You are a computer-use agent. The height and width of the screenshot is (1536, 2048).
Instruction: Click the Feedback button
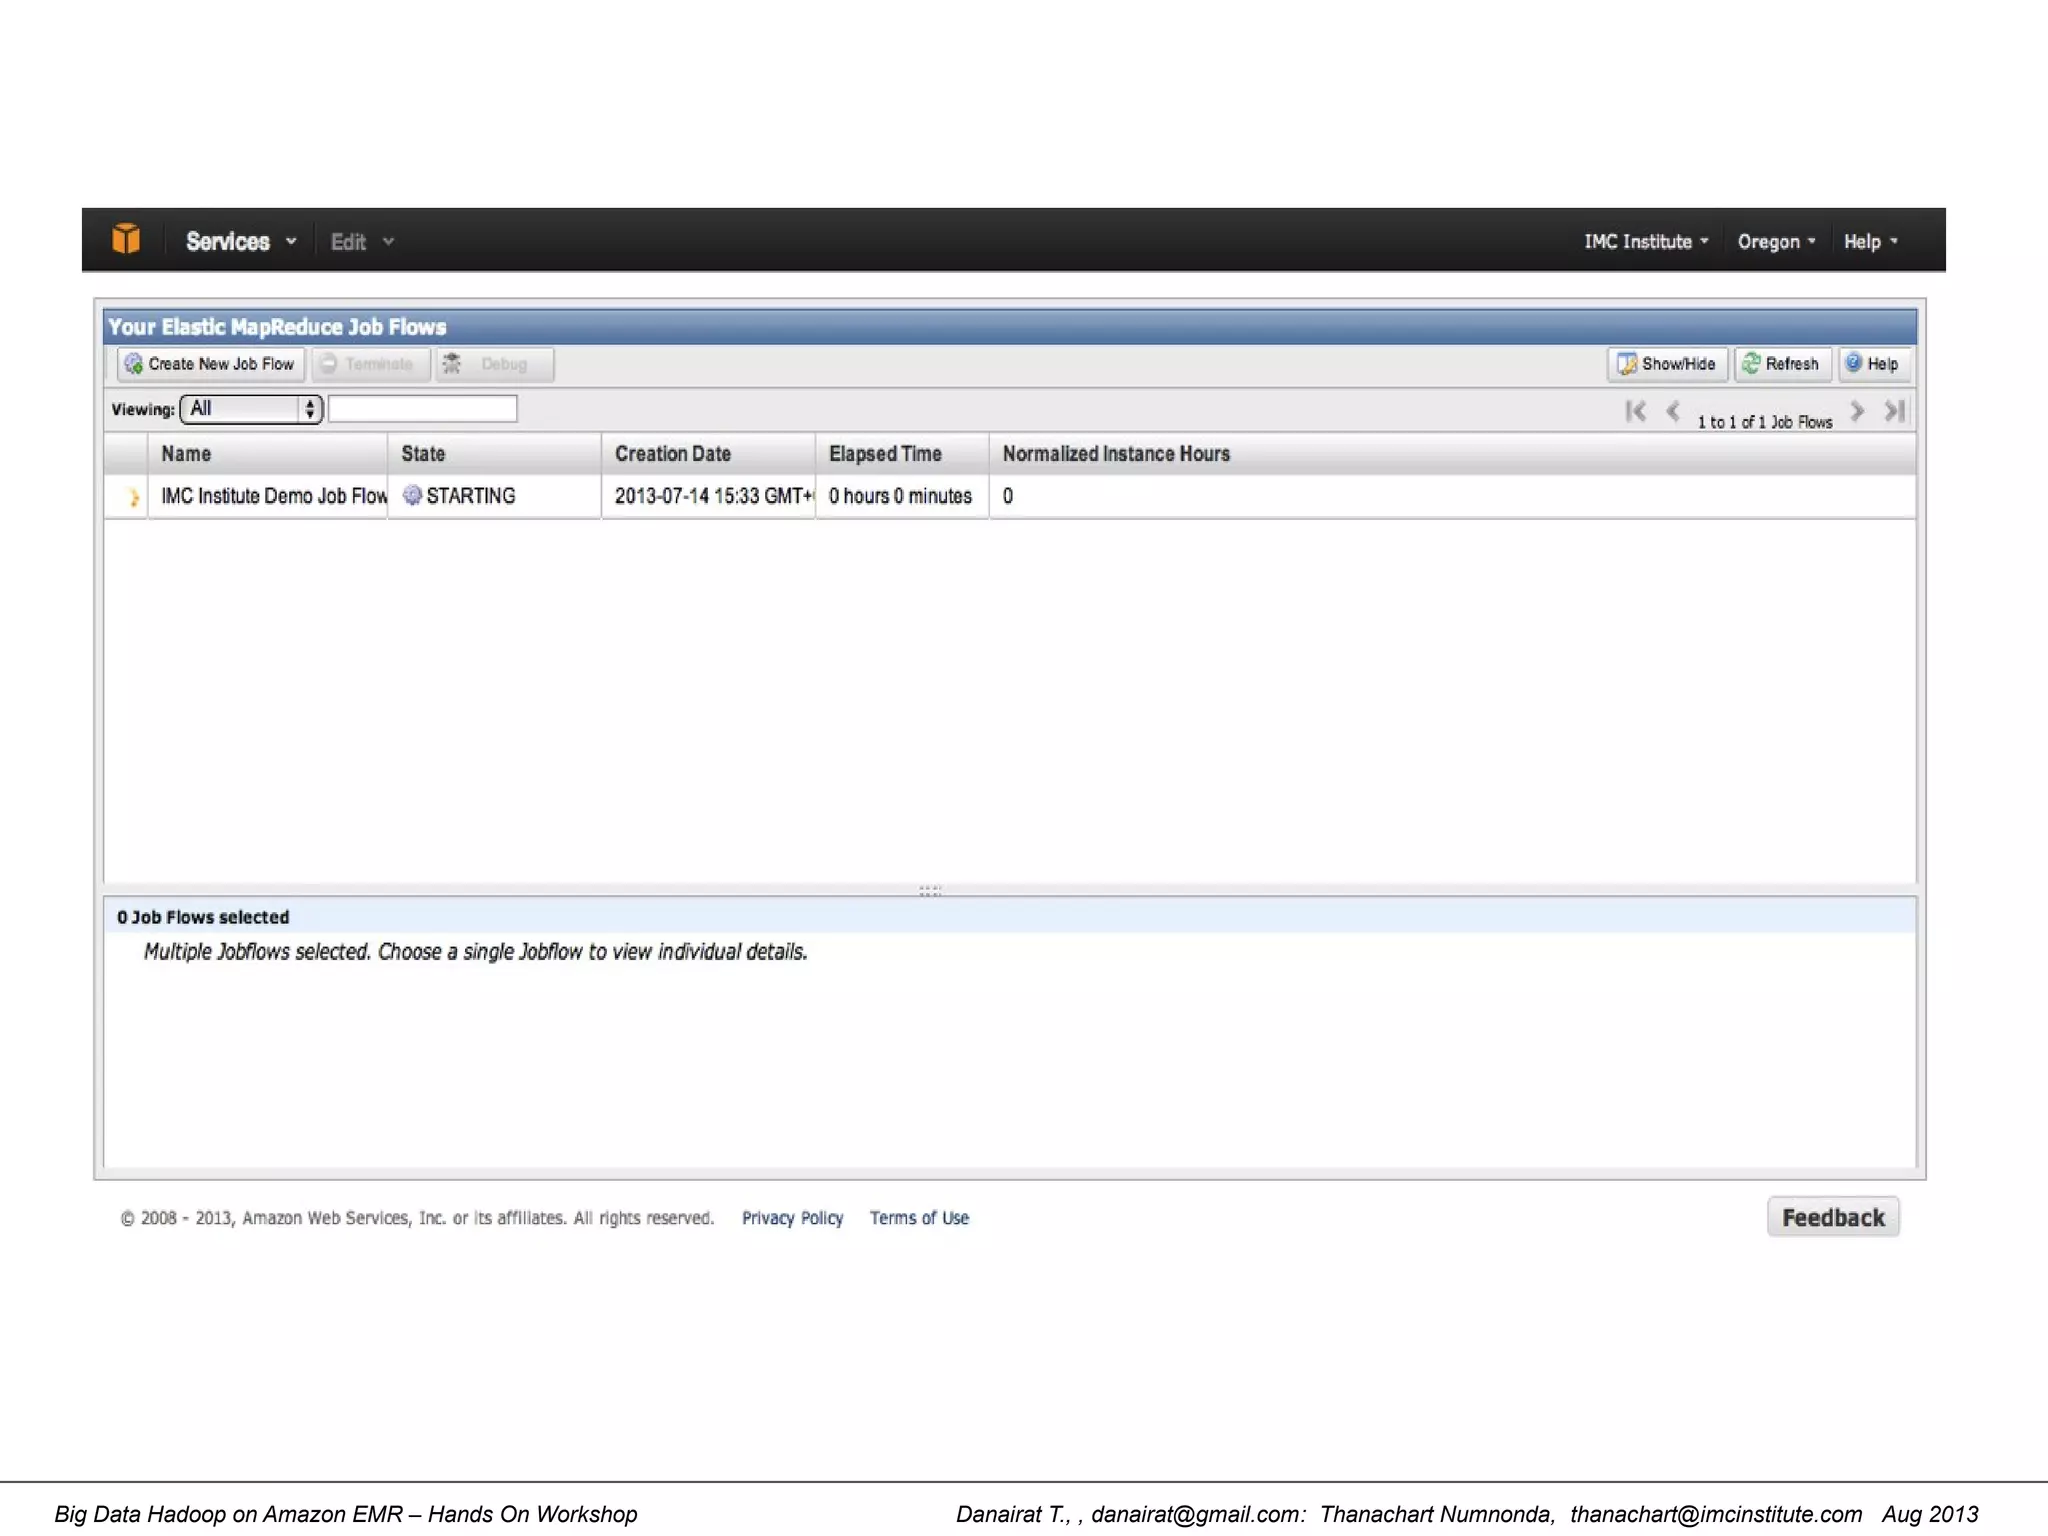coord(1832,1217)
